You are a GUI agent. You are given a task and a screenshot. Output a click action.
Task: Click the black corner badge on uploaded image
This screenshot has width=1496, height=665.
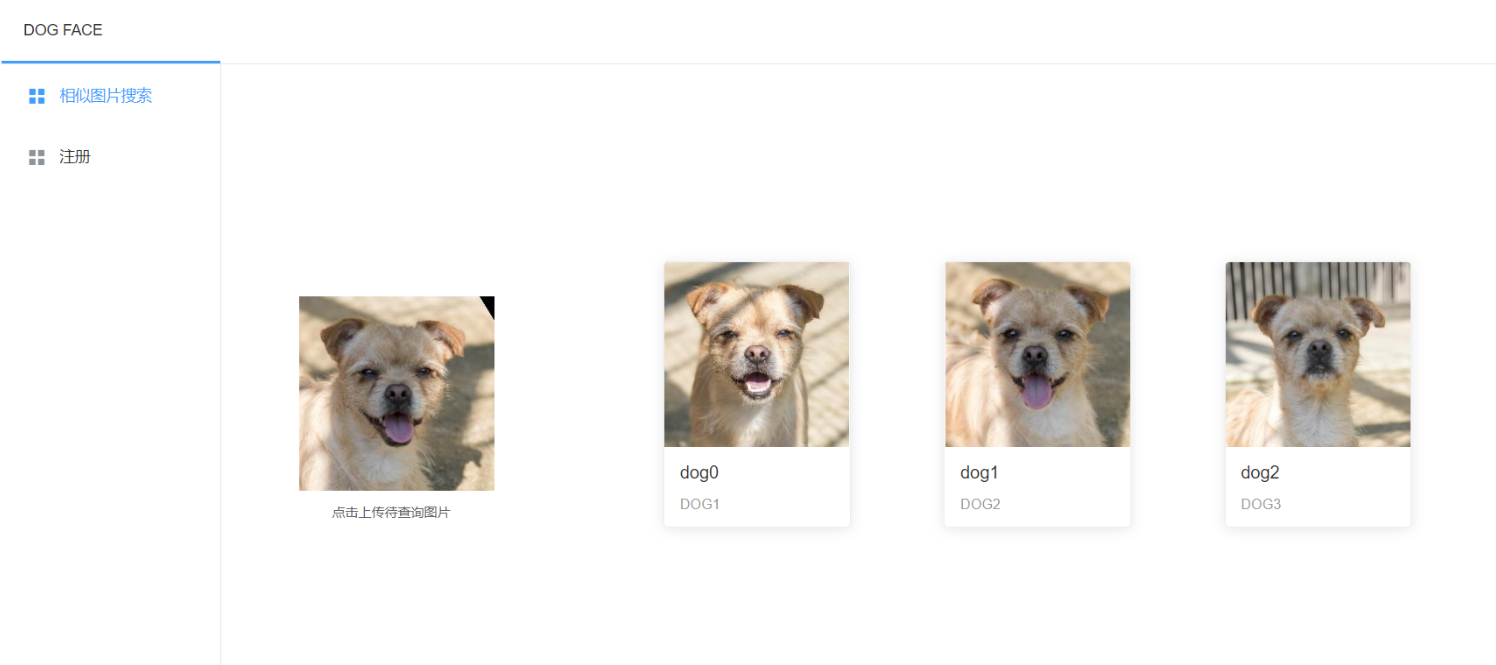pyautogui.click(x=488, y=304)
